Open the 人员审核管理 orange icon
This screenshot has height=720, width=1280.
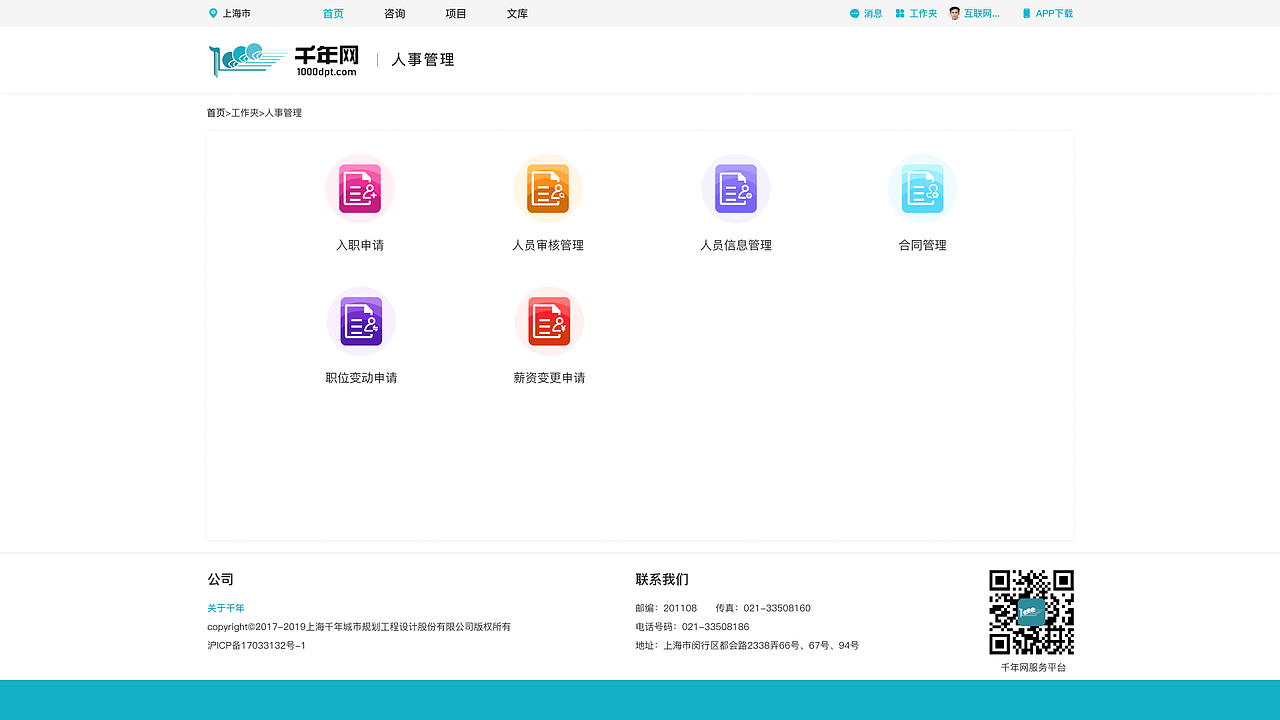tap(548, 189)
